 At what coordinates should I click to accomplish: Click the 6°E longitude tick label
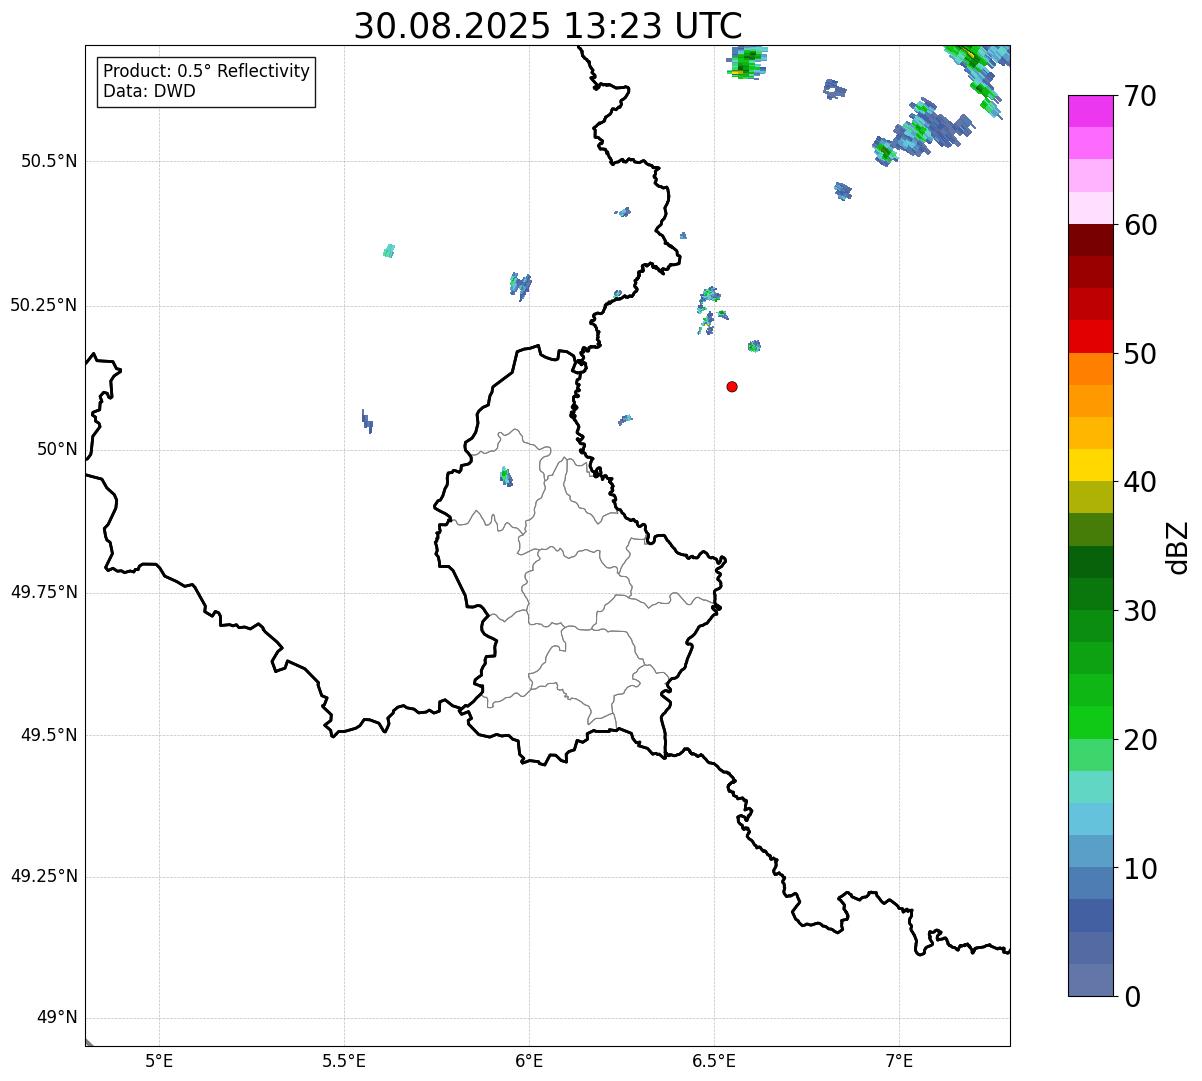(x=529, y=1060)
